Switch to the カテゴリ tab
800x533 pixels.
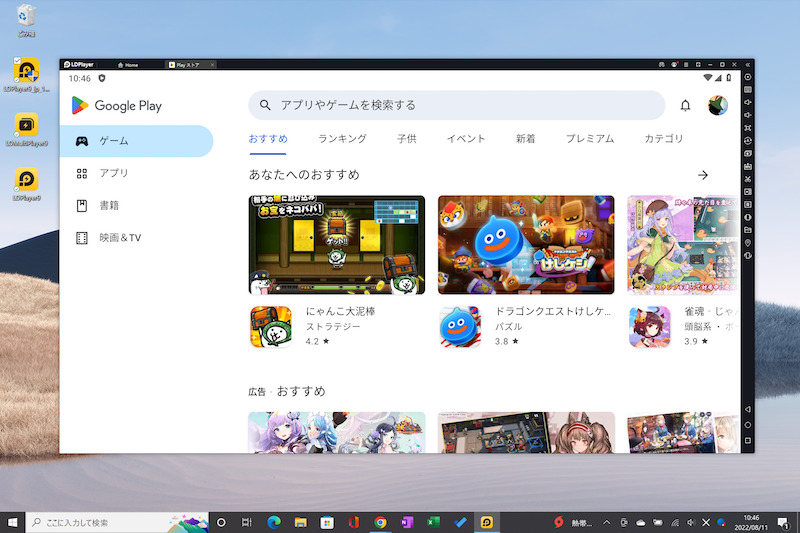point(664,139)
